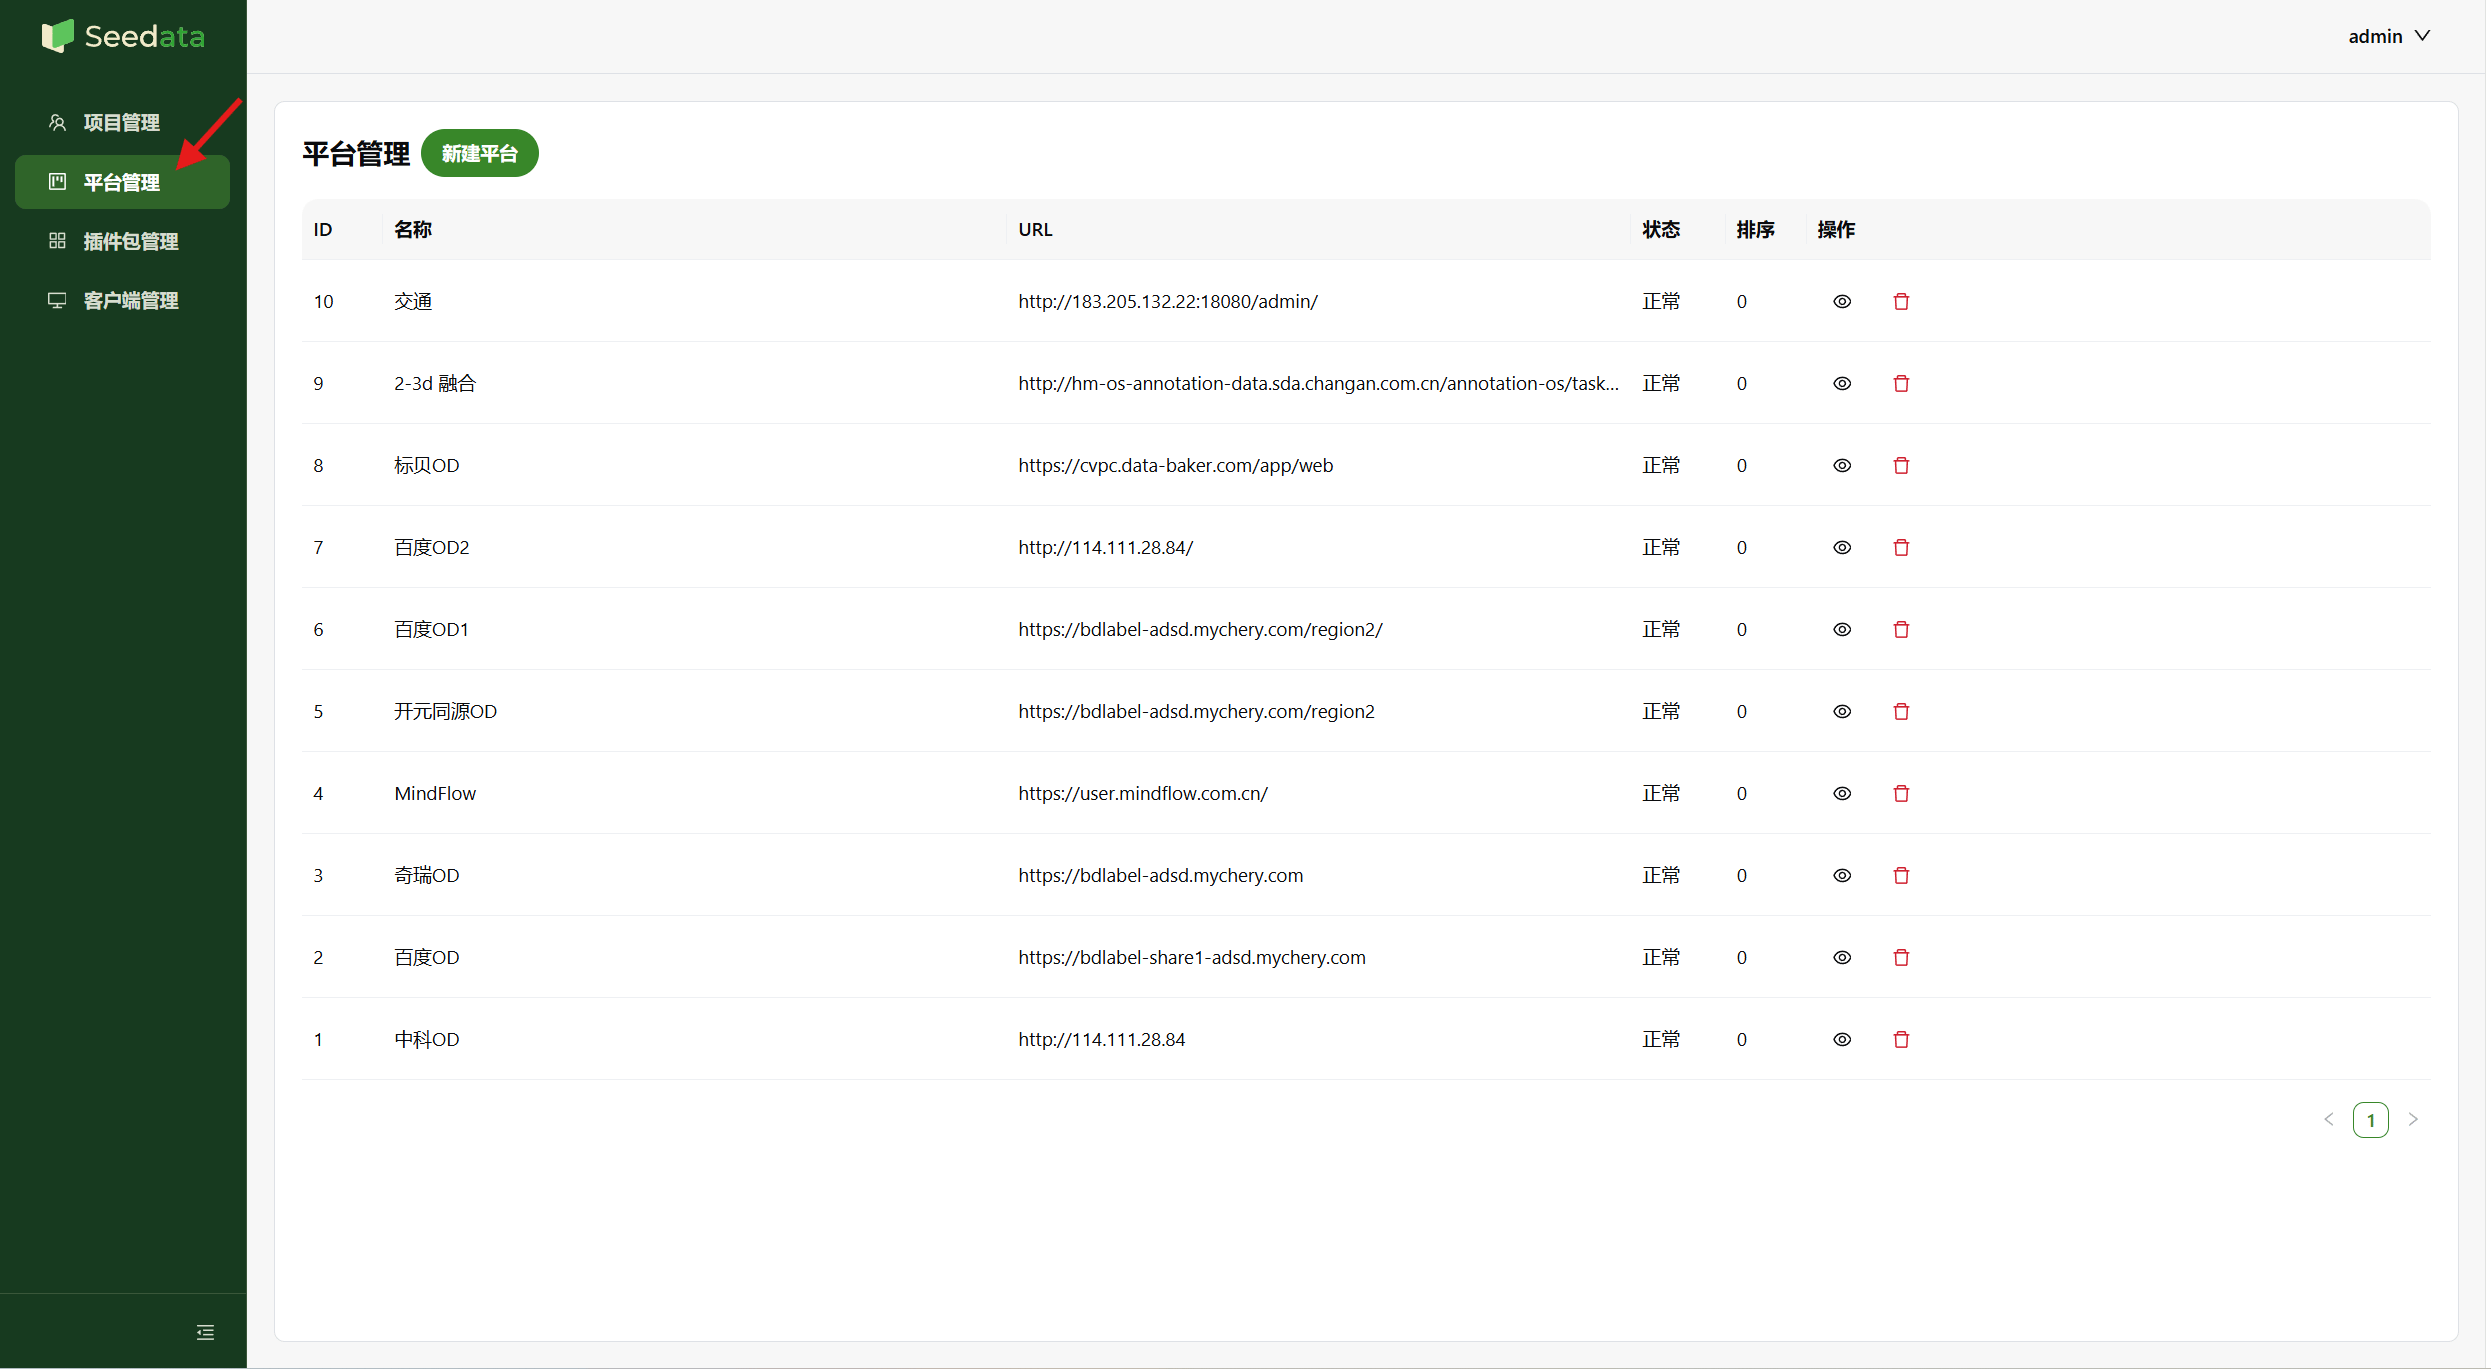This screenshot has height=1369, width=2491.
Task: Click the 客户端管理 monitor icon
Action: coord(57,300)
